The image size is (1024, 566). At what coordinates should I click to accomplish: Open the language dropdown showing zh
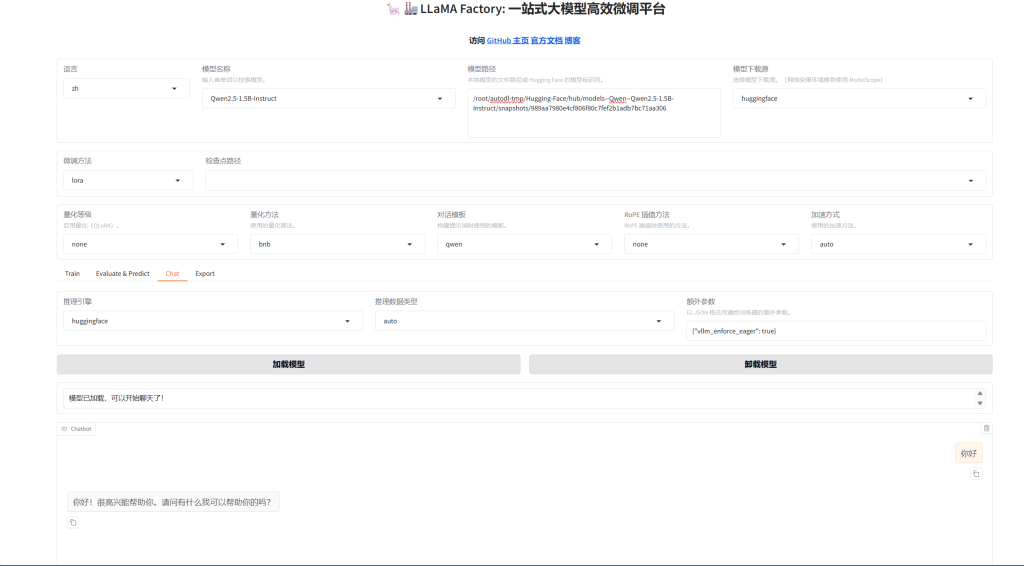pyautogui.click(x=126, y=88)
